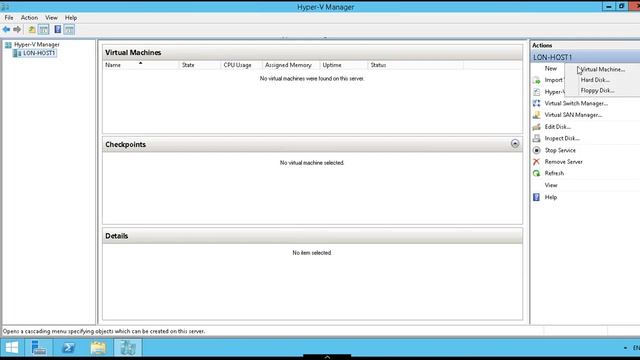640x360 pixels.
Task: Click the Import Virtual Machine icon
Action: point(536,80)
